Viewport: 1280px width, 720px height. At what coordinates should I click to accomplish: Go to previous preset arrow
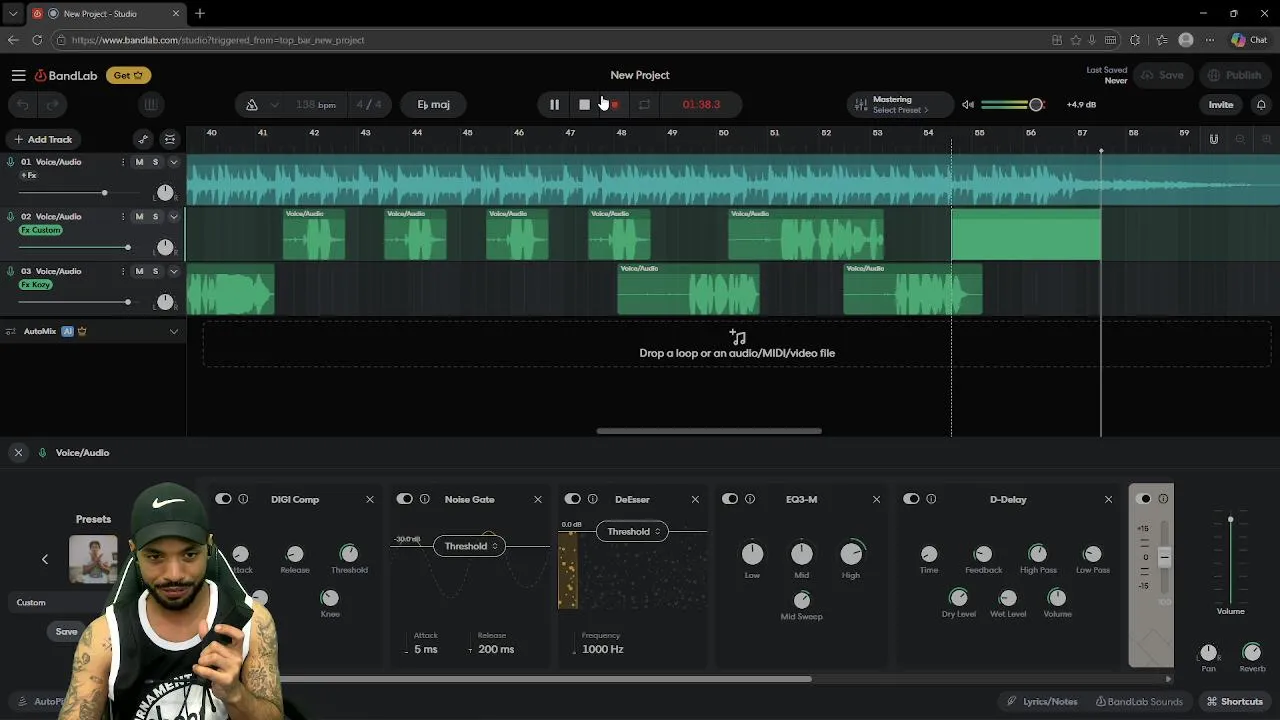pos(45,559)
